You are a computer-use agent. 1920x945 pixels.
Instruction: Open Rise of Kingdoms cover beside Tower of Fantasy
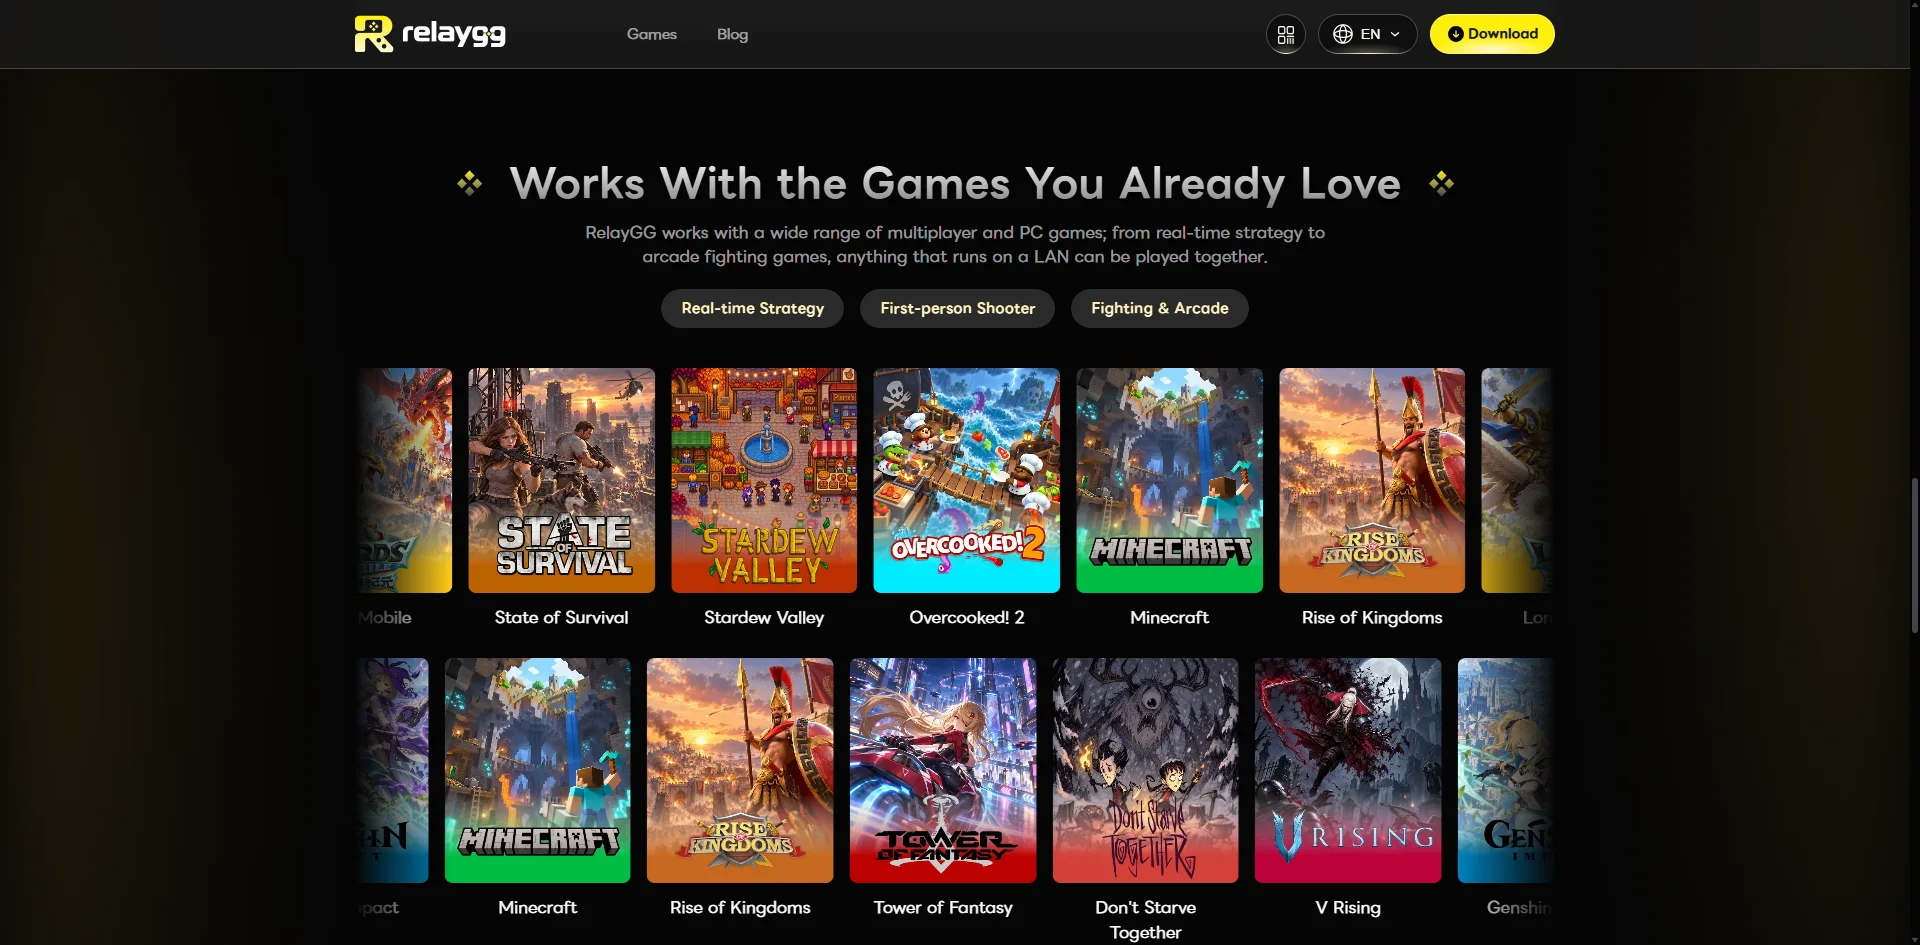coord(740,770)
